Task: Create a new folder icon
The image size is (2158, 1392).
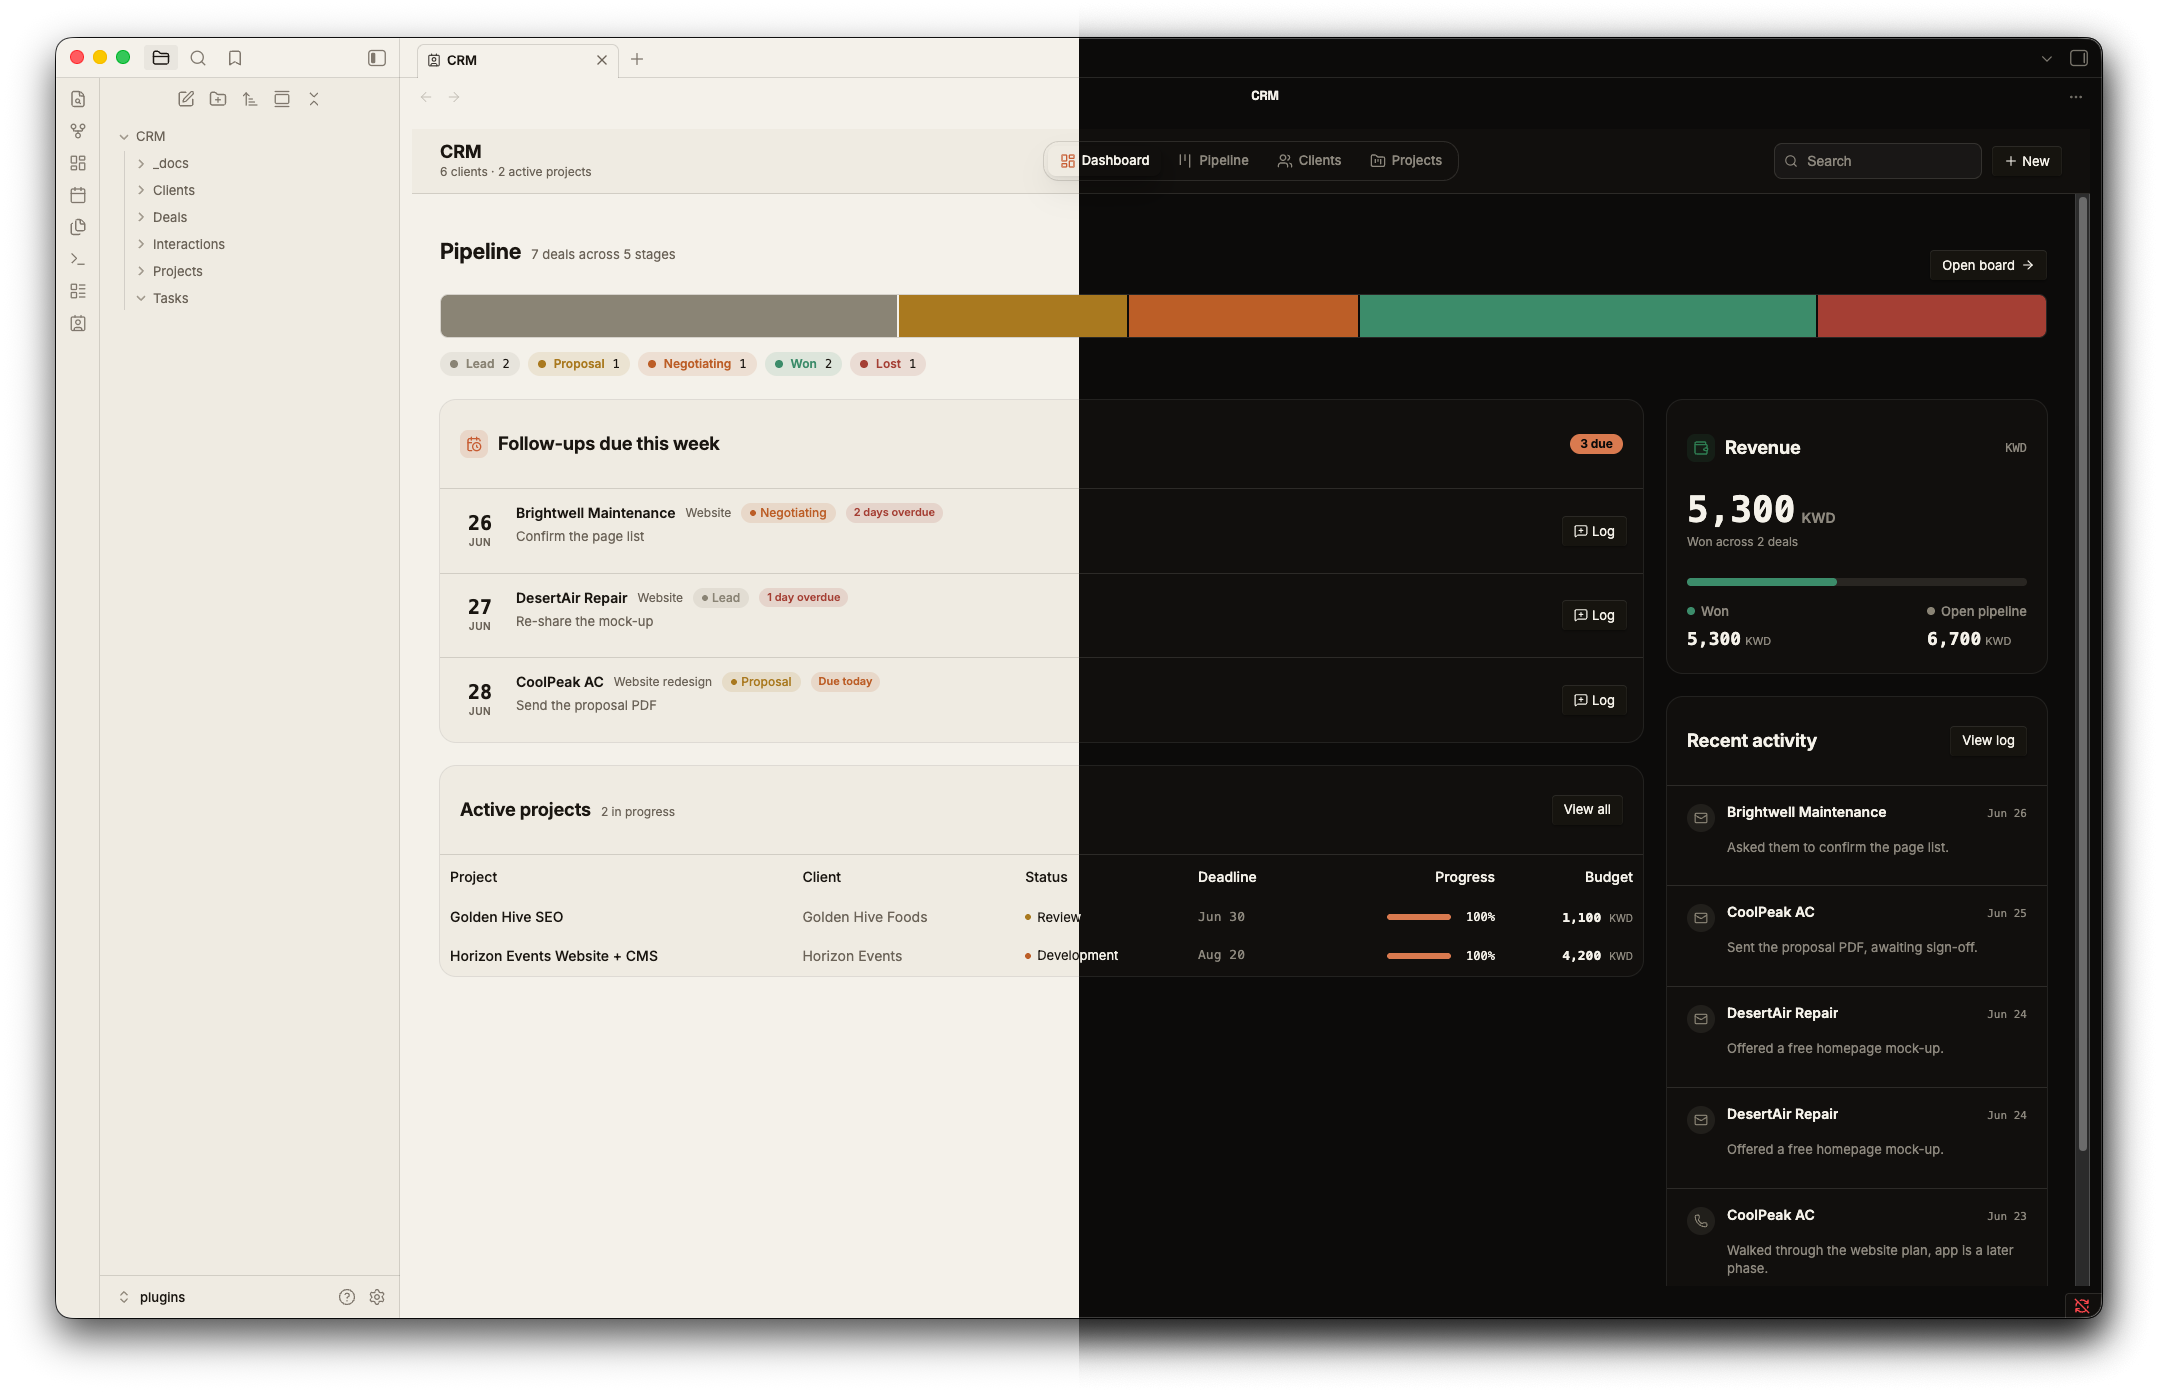Action: coord(218,99)
